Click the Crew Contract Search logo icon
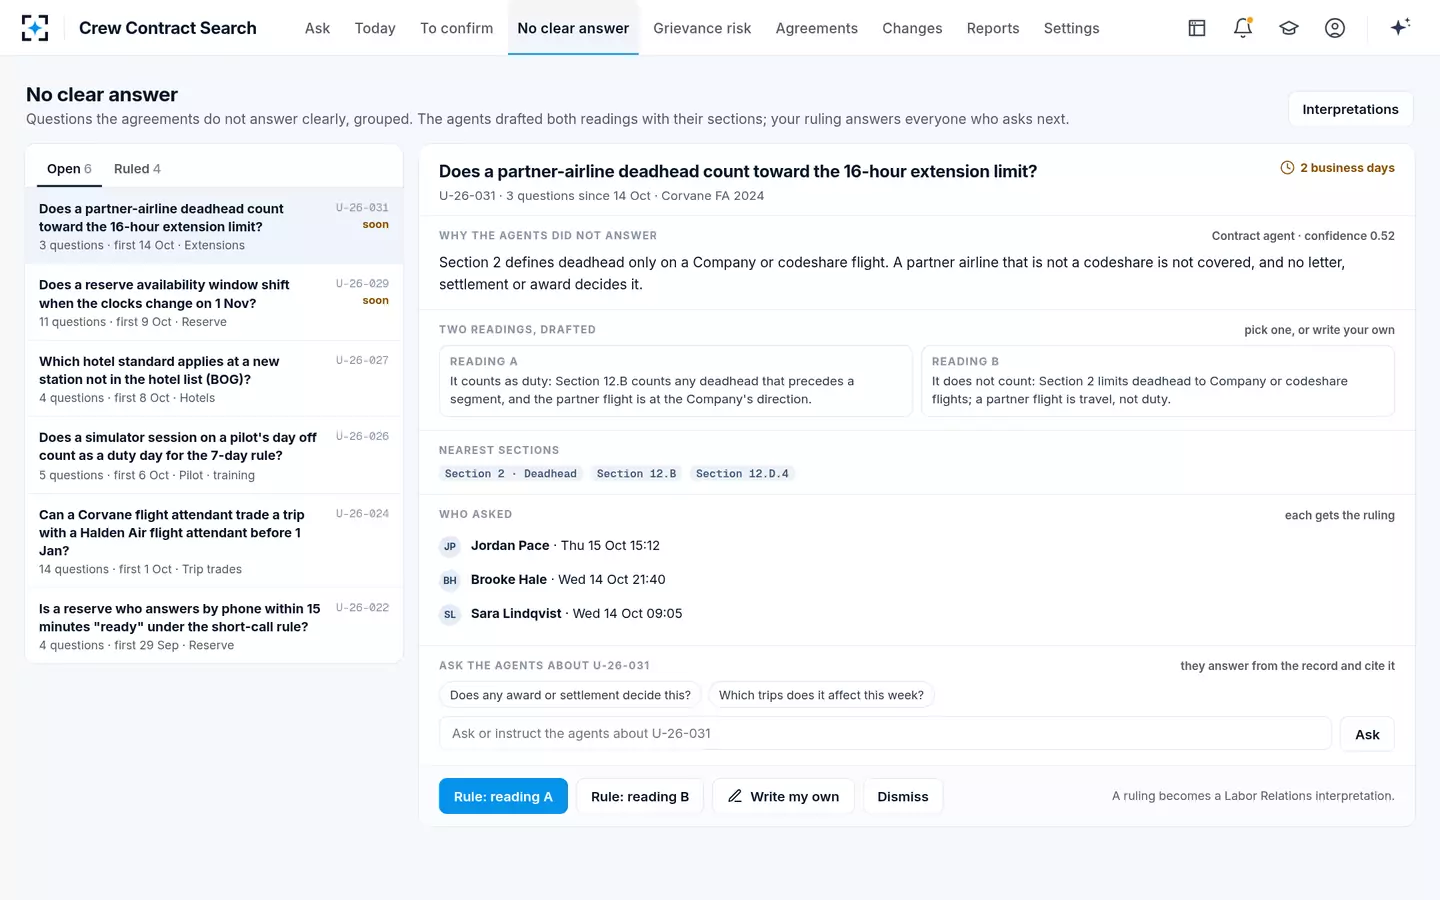1440x900 pixels. (x=35, y=28)
